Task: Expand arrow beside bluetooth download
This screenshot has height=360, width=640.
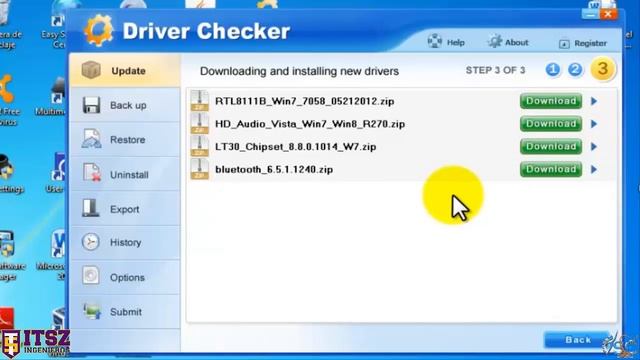Action: (594, 169)
